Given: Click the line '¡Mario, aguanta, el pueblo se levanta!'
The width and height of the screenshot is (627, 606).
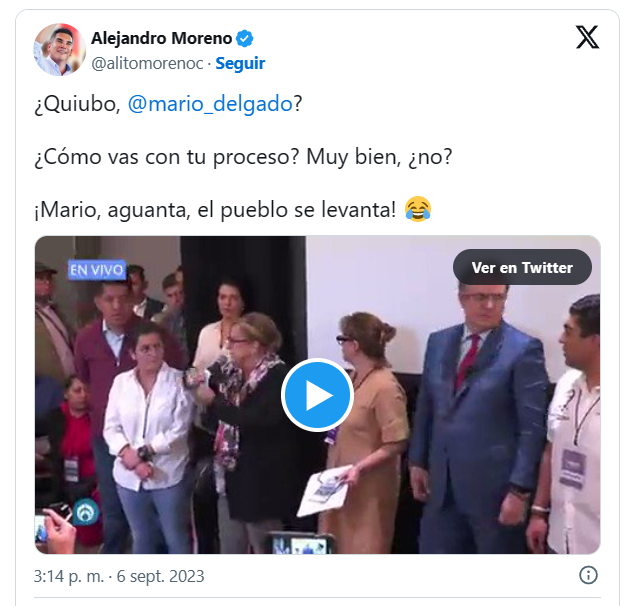Looking at the screenshot, I should click(x=215, y=210).
